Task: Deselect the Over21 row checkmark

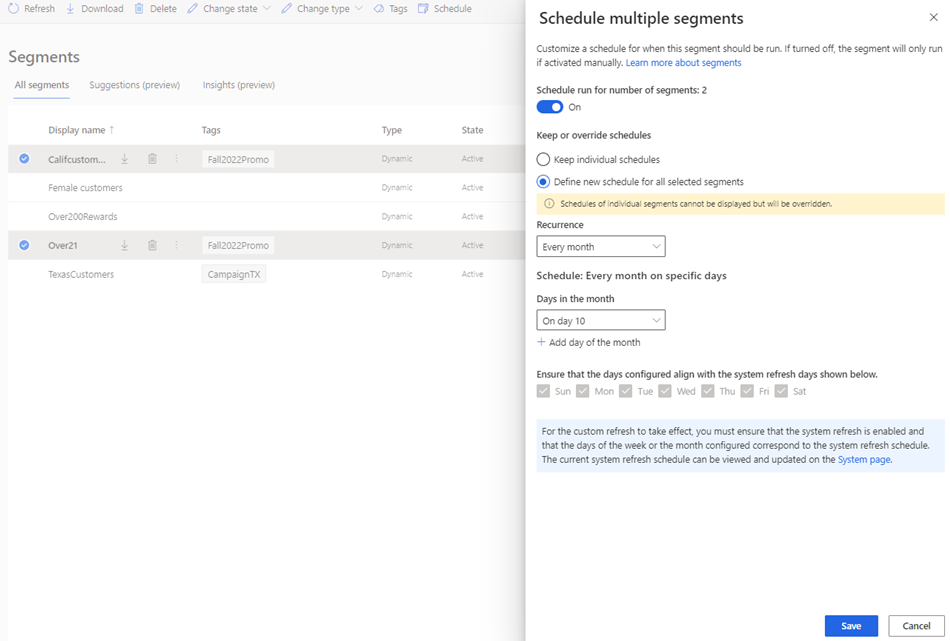Action: [24, 245]
